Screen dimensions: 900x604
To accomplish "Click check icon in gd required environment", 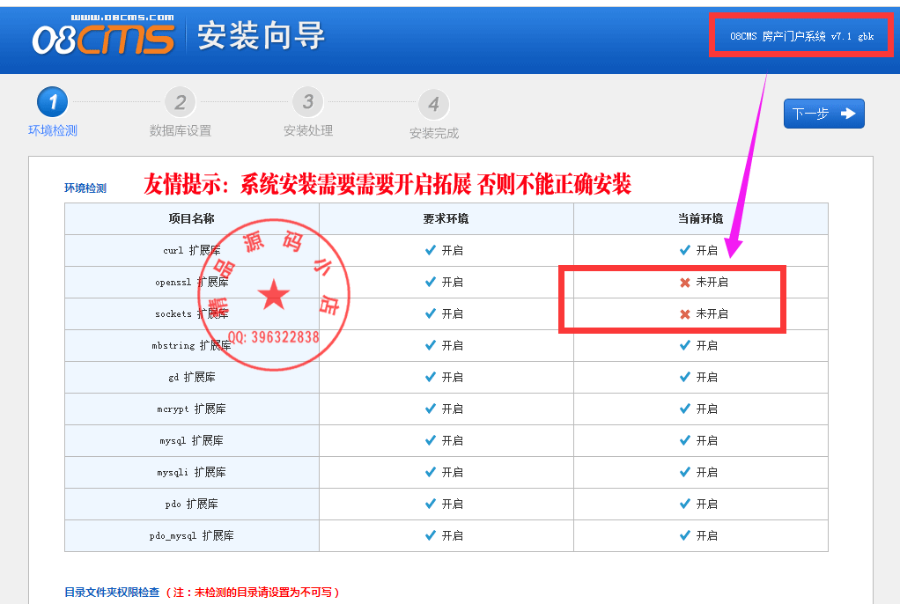I will [430, 377].
